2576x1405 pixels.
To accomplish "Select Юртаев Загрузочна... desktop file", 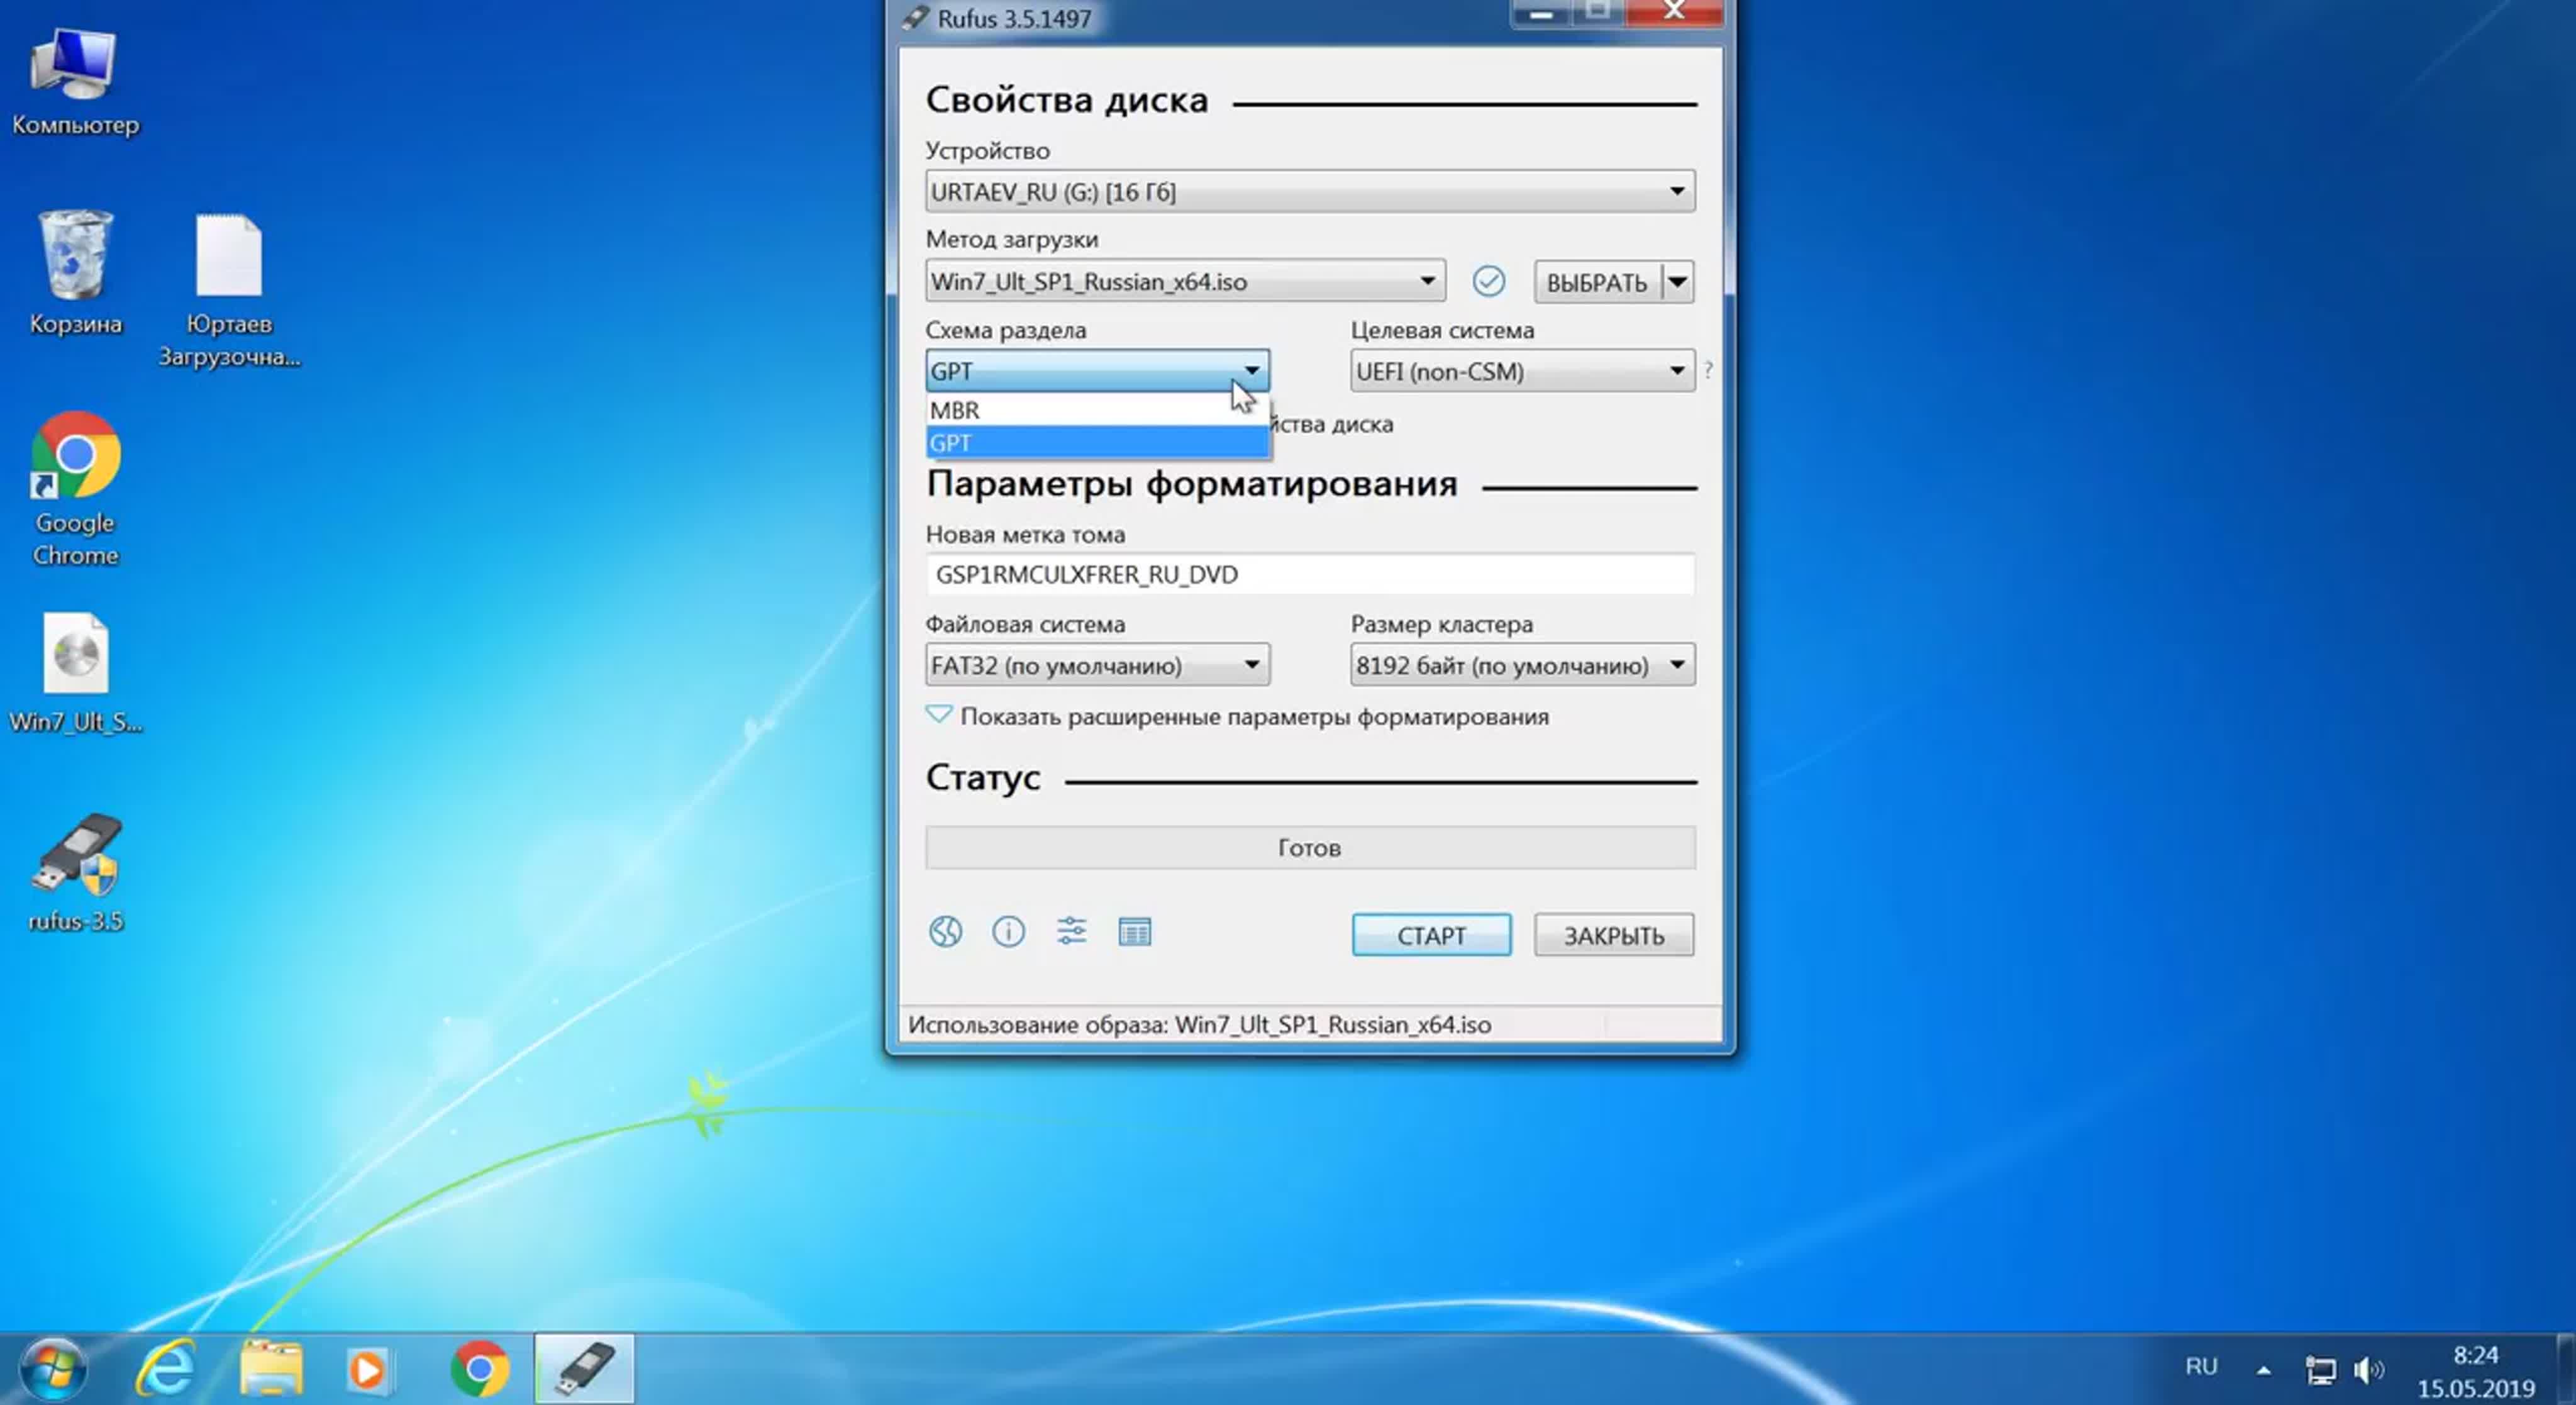I will tap(229, 290).
